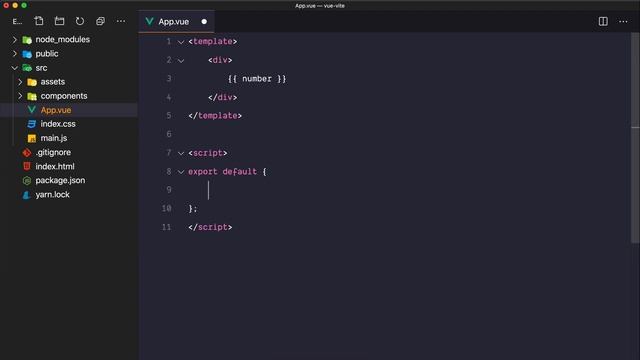
Task: Click the CSS icon beside index.css
Action: (x=31, y=124)
